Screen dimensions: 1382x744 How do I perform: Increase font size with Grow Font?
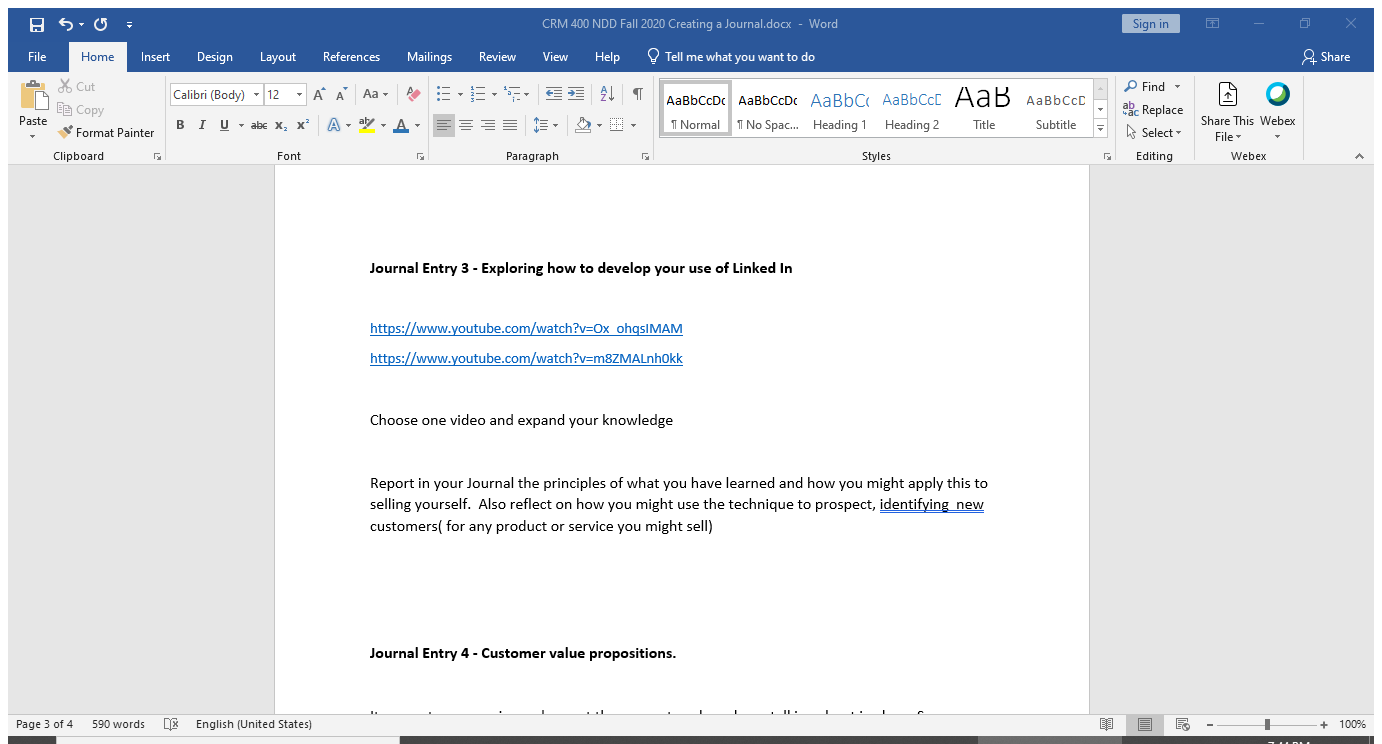tap(319, 95)
